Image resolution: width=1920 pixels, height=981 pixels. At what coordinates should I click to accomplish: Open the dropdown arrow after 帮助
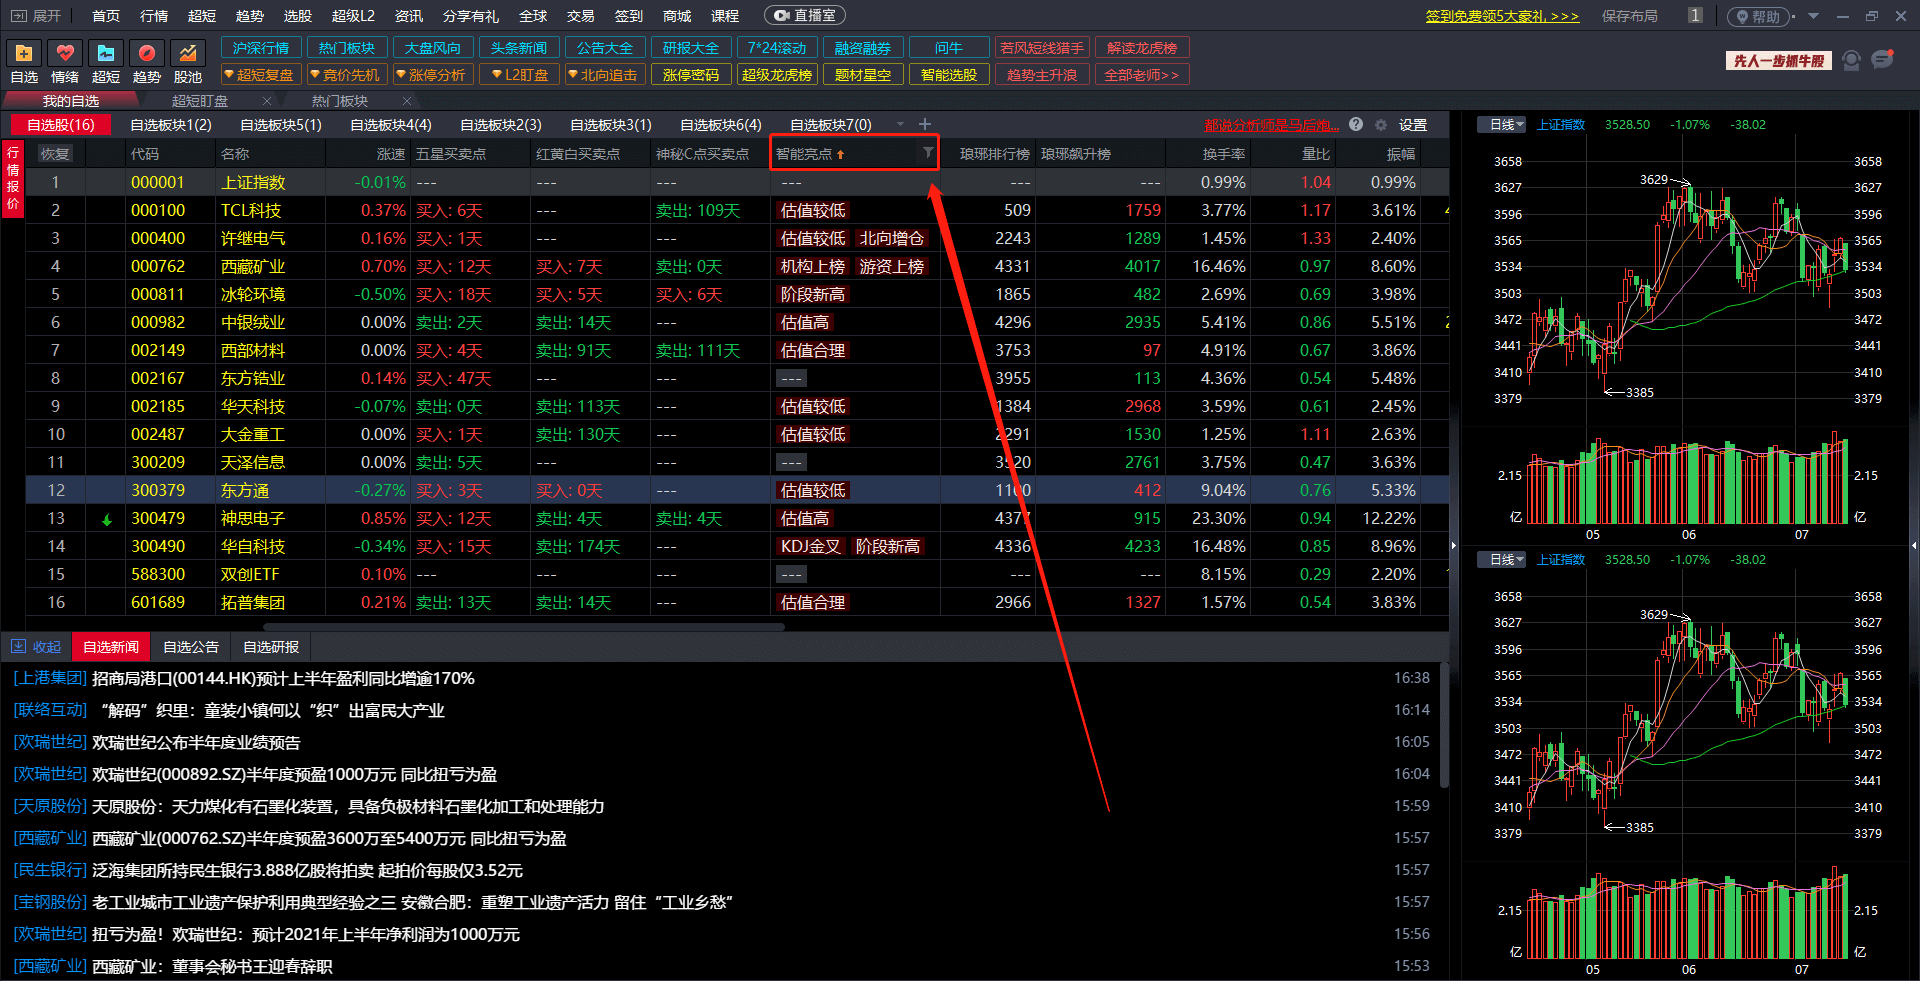1813,16
